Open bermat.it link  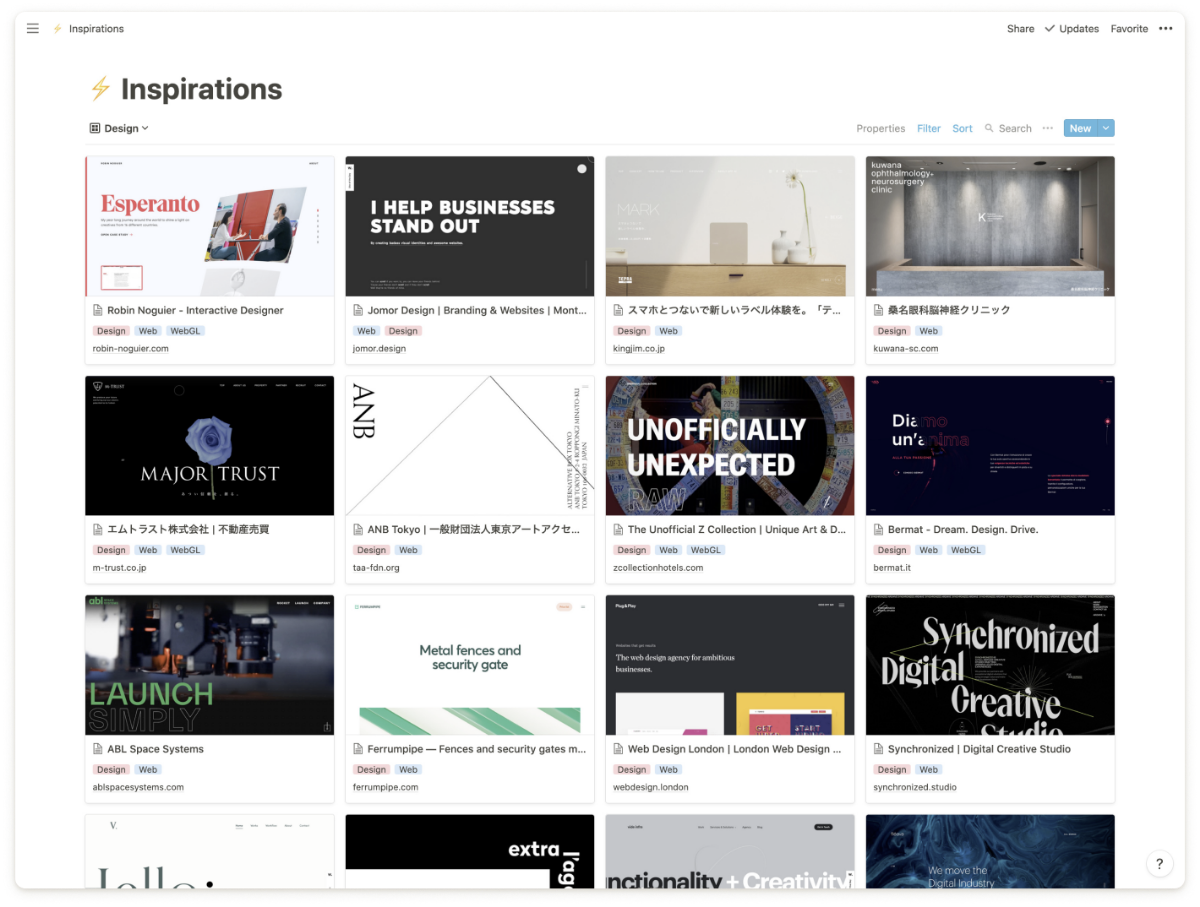892,568
